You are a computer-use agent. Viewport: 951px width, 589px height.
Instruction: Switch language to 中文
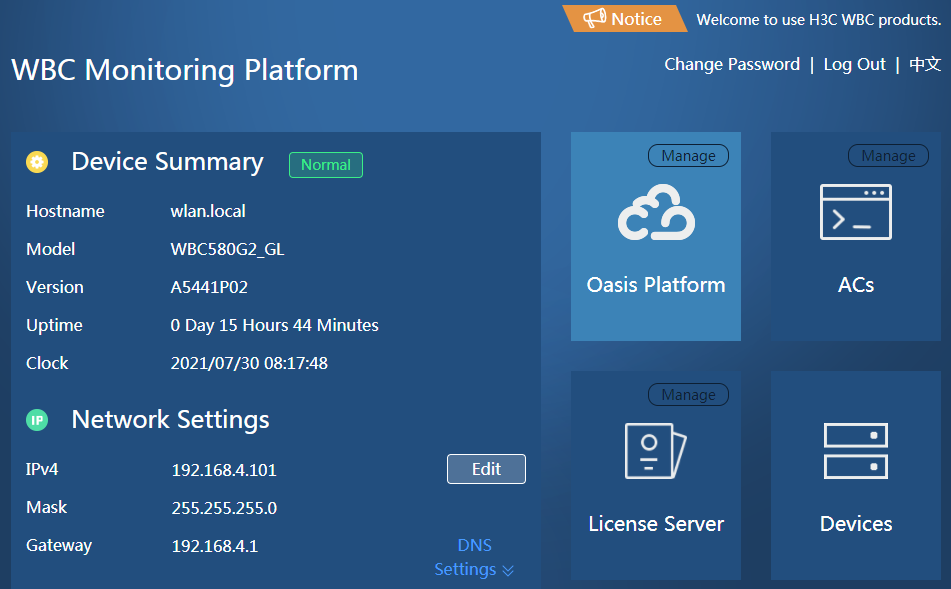click(925, 64)
